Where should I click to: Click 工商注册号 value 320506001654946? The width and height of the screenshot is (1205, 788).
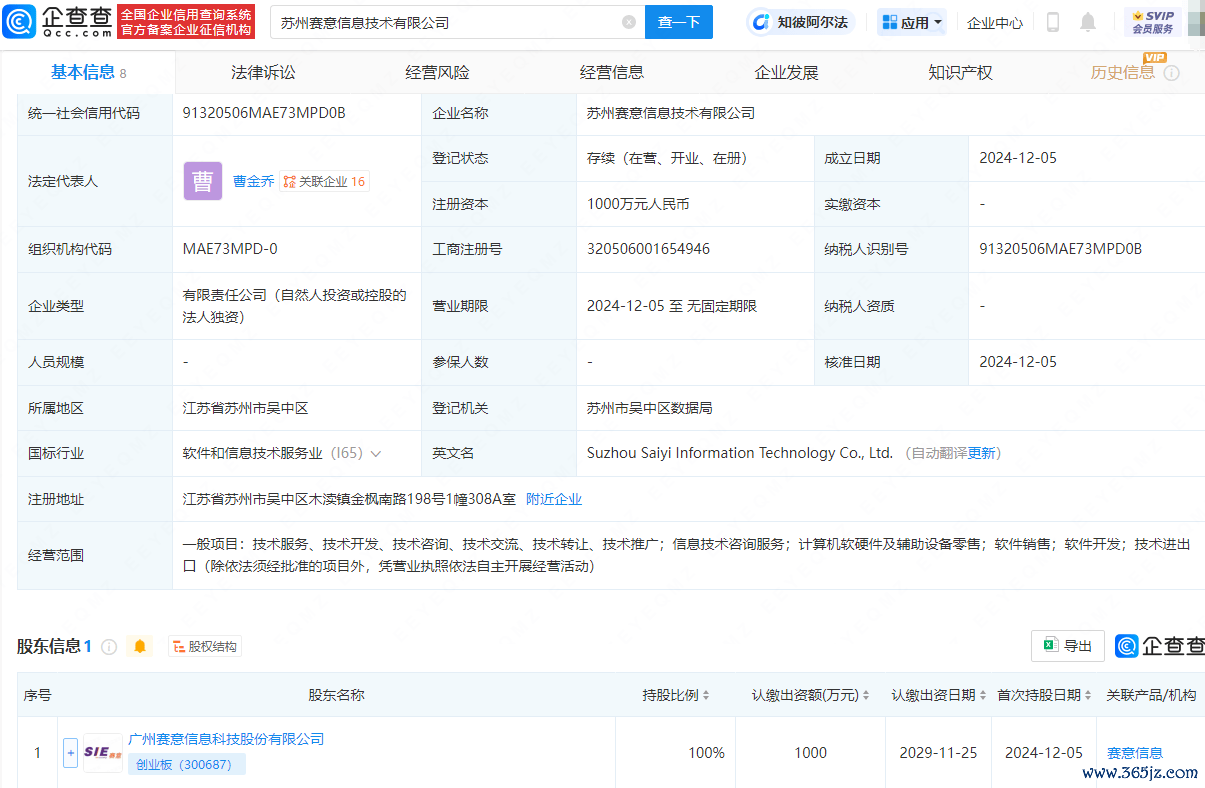point(648,249)
